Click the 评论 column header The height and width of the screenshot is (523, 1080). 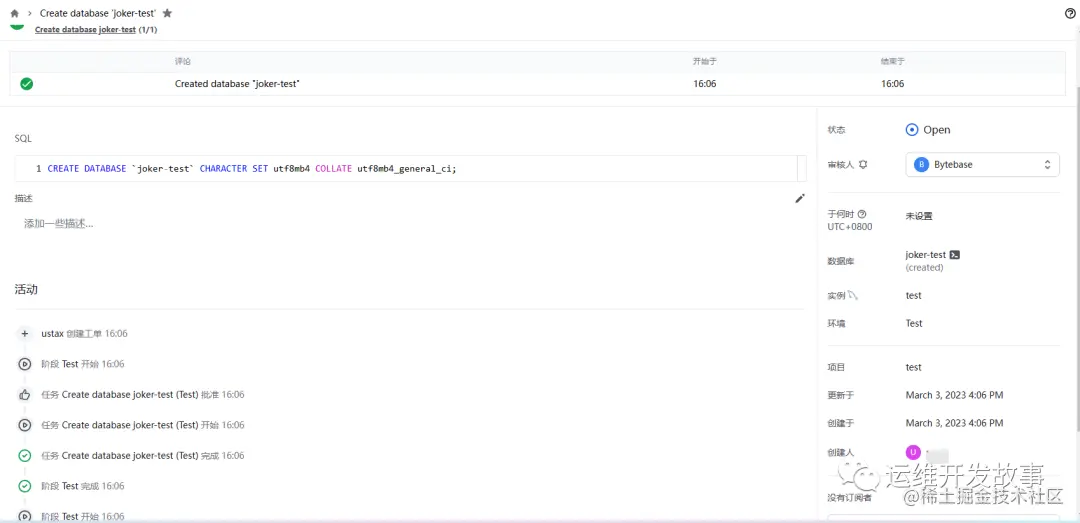183,61
